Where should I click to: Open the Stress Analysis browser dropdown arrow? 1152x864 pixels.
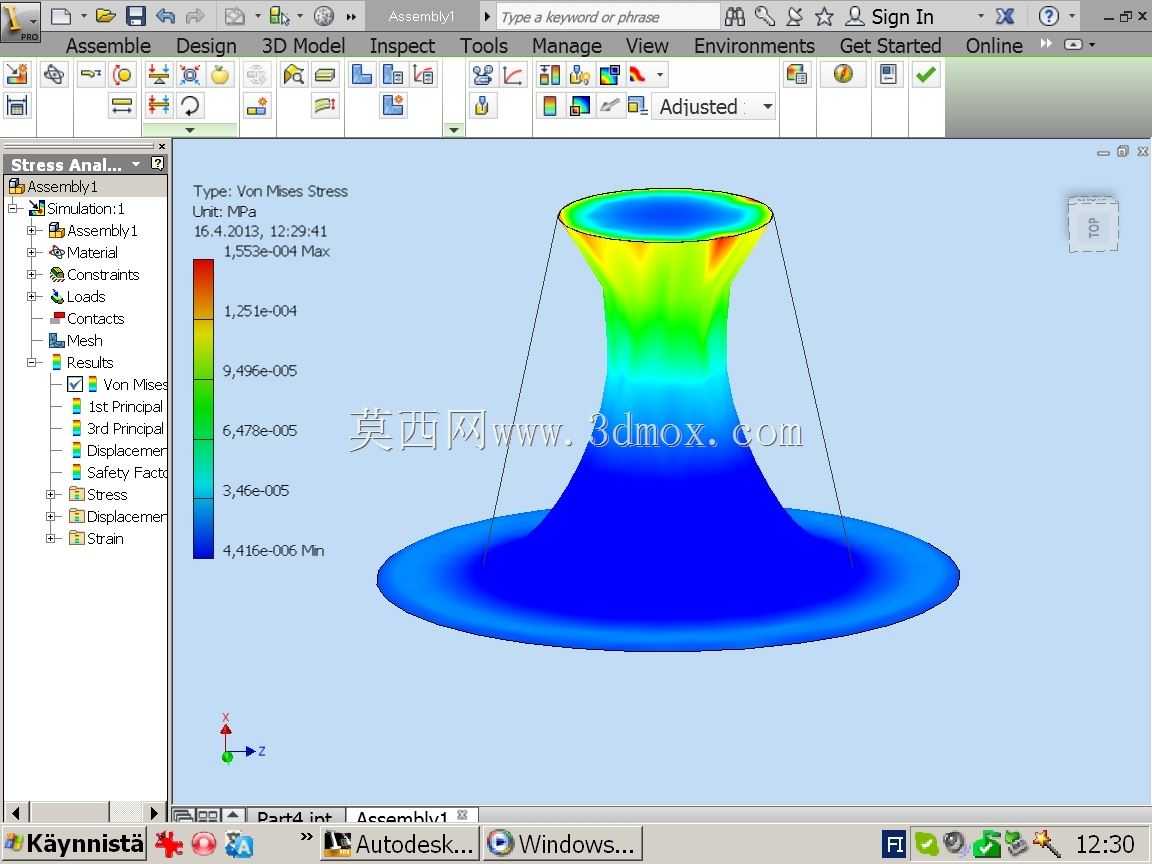pos(136,164)
